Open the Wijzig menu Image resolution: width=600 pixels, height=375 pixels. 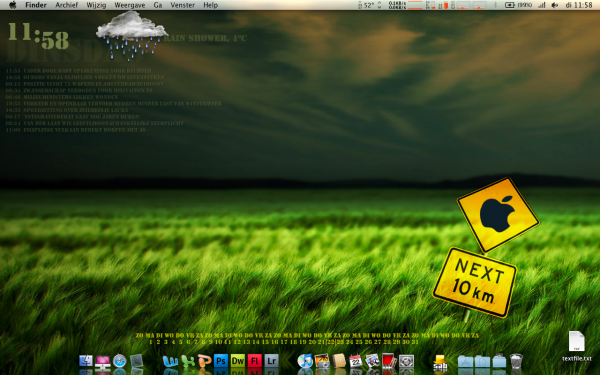[96, 5]
